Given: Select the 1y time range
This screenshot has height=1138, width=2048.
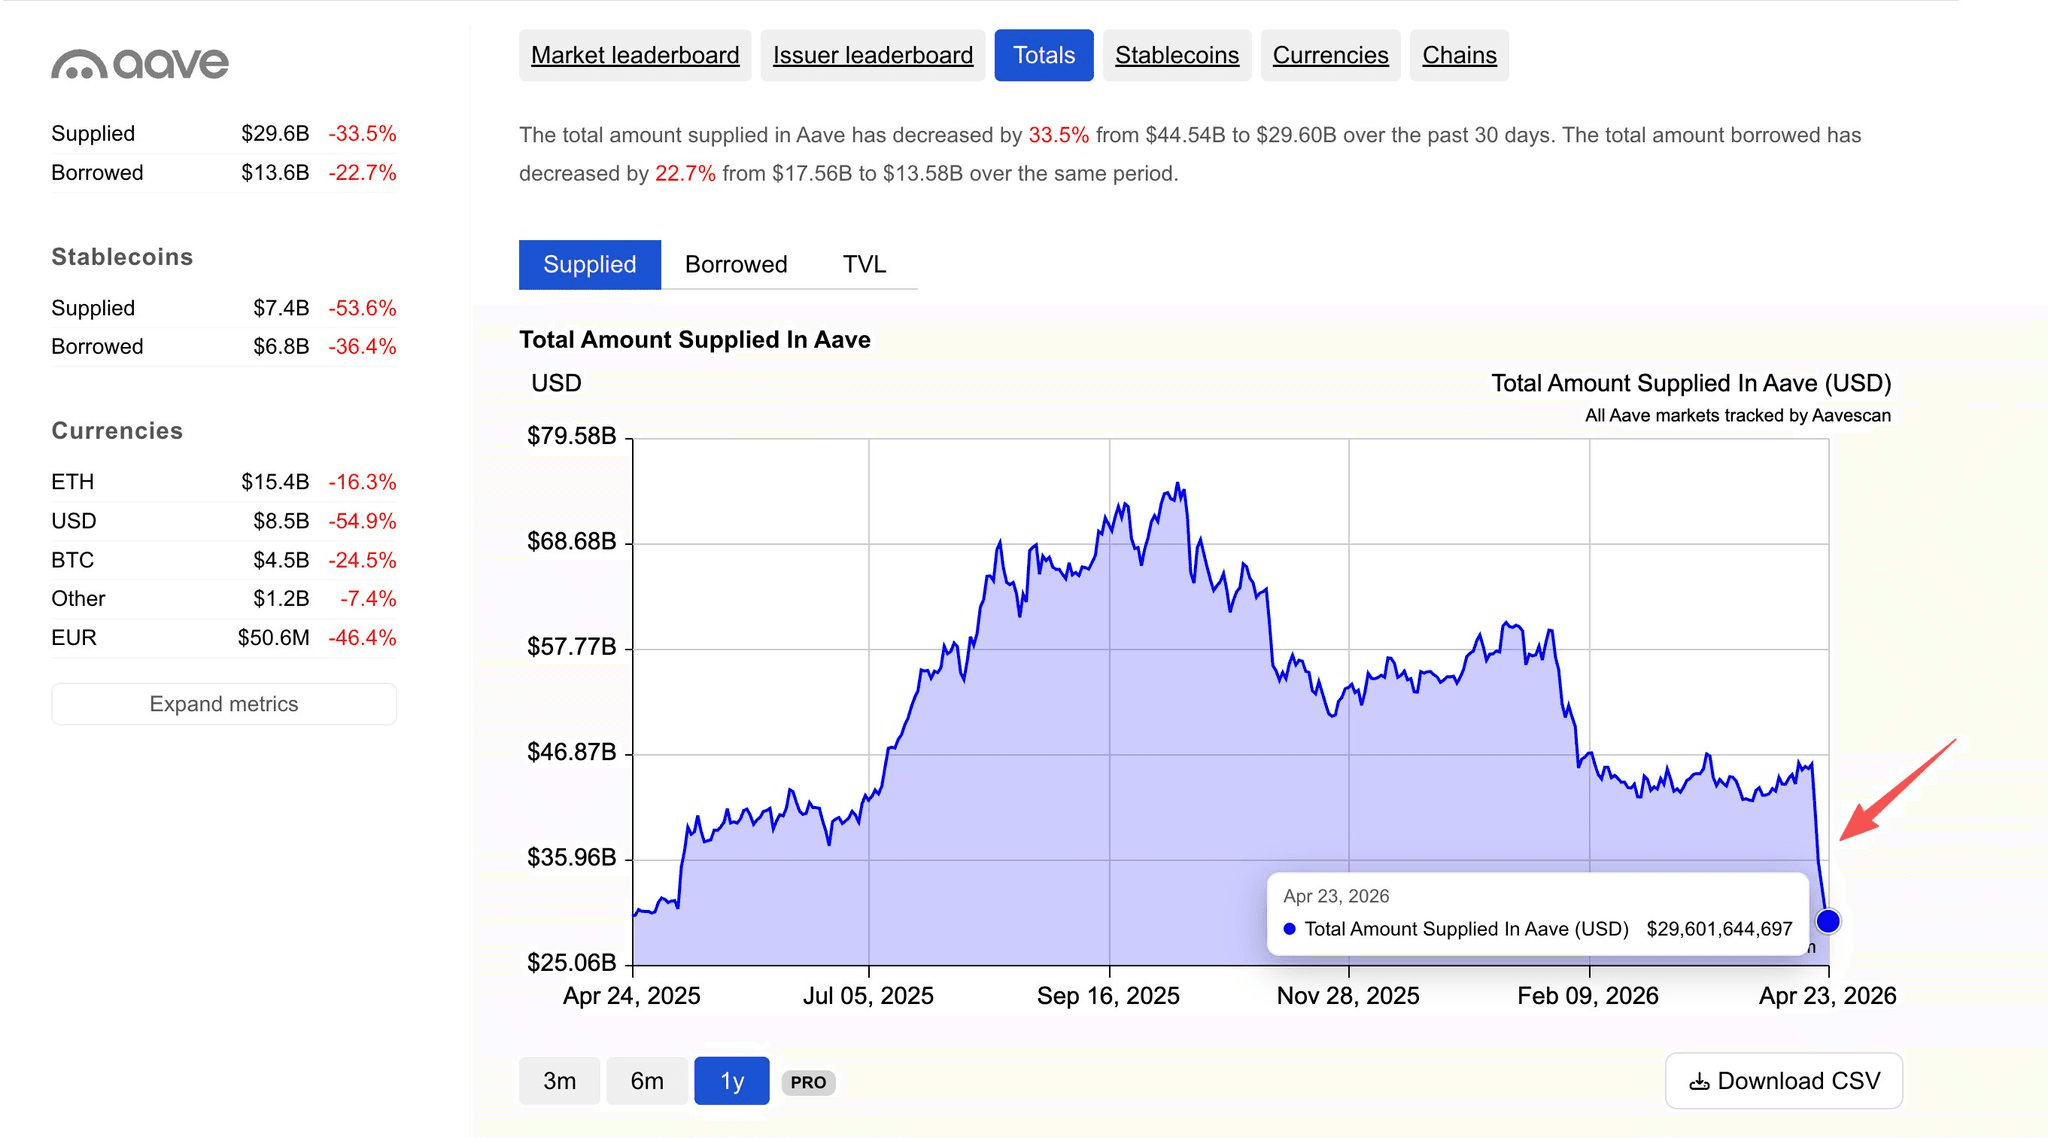Looking at the screenshot, I should [x=732, y=1081].
